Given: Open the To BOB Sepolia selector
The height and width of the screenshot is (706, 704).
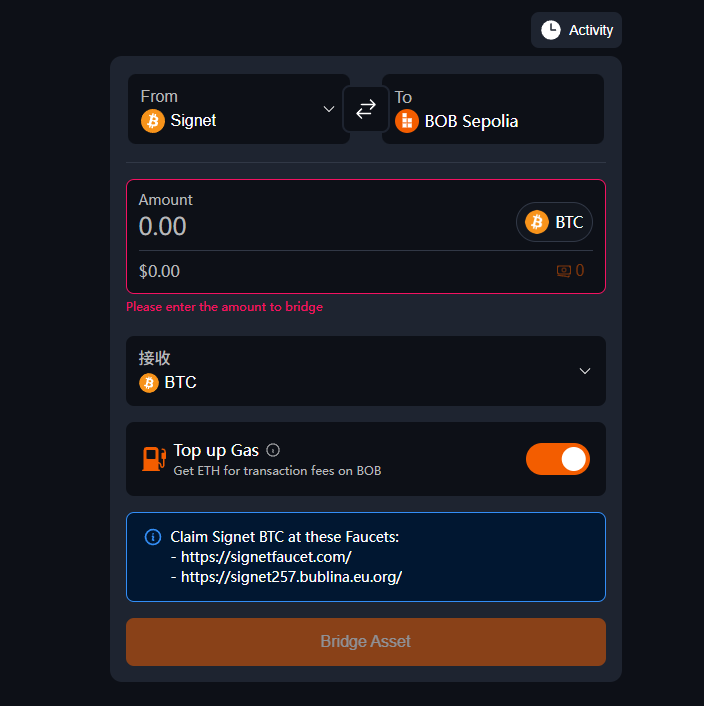Looking at the screenshot, I should click(x=492, y=109).
